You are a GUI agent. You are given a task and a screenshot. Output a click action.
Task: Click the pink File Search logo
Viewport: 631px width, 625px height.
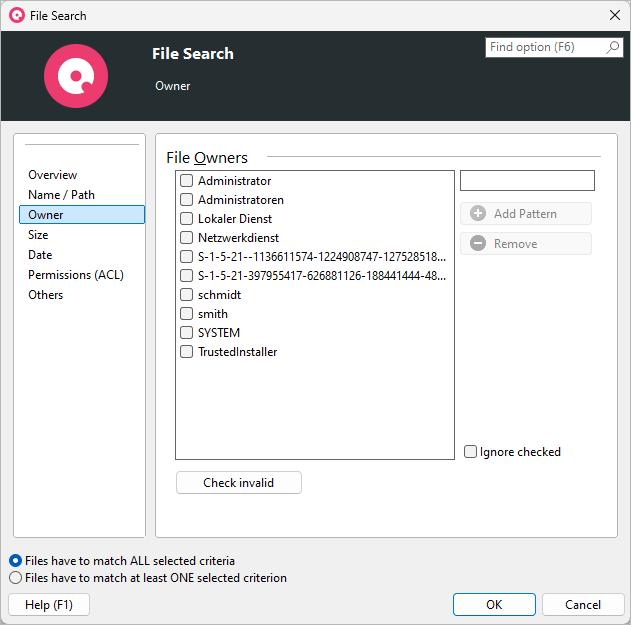(x=75, y=76)
